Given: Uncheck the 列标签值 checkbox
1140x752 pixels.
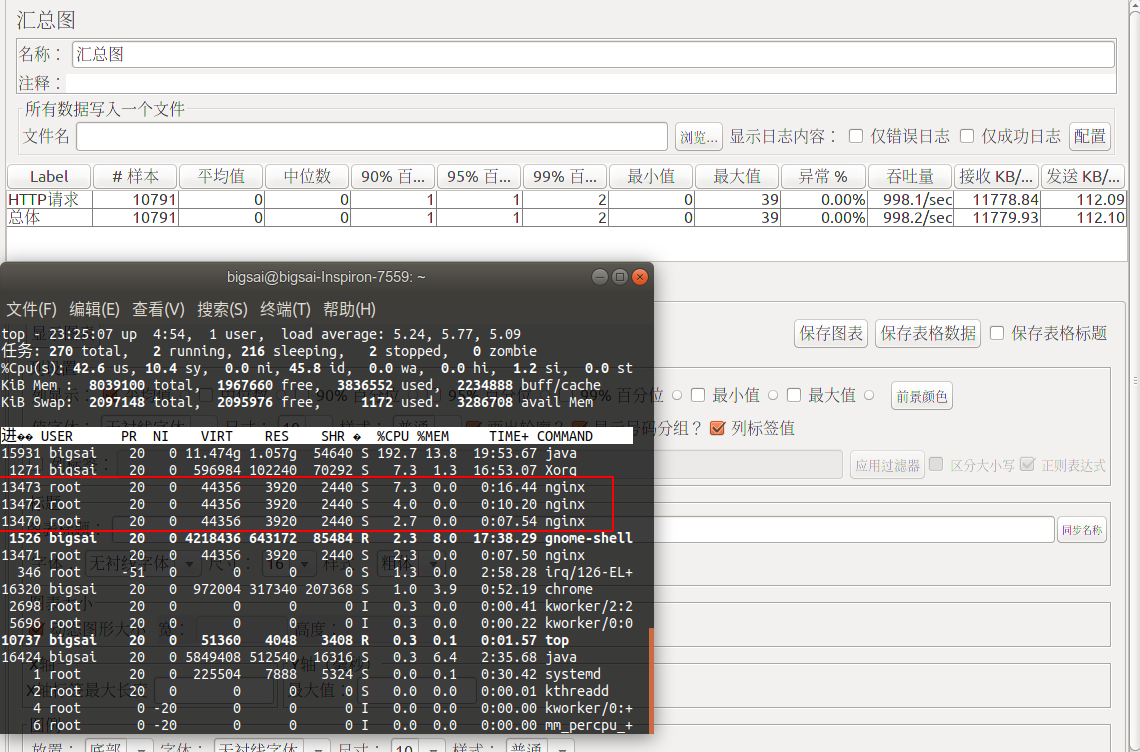Looking at the screenshot, I should [x=718, y=428].
